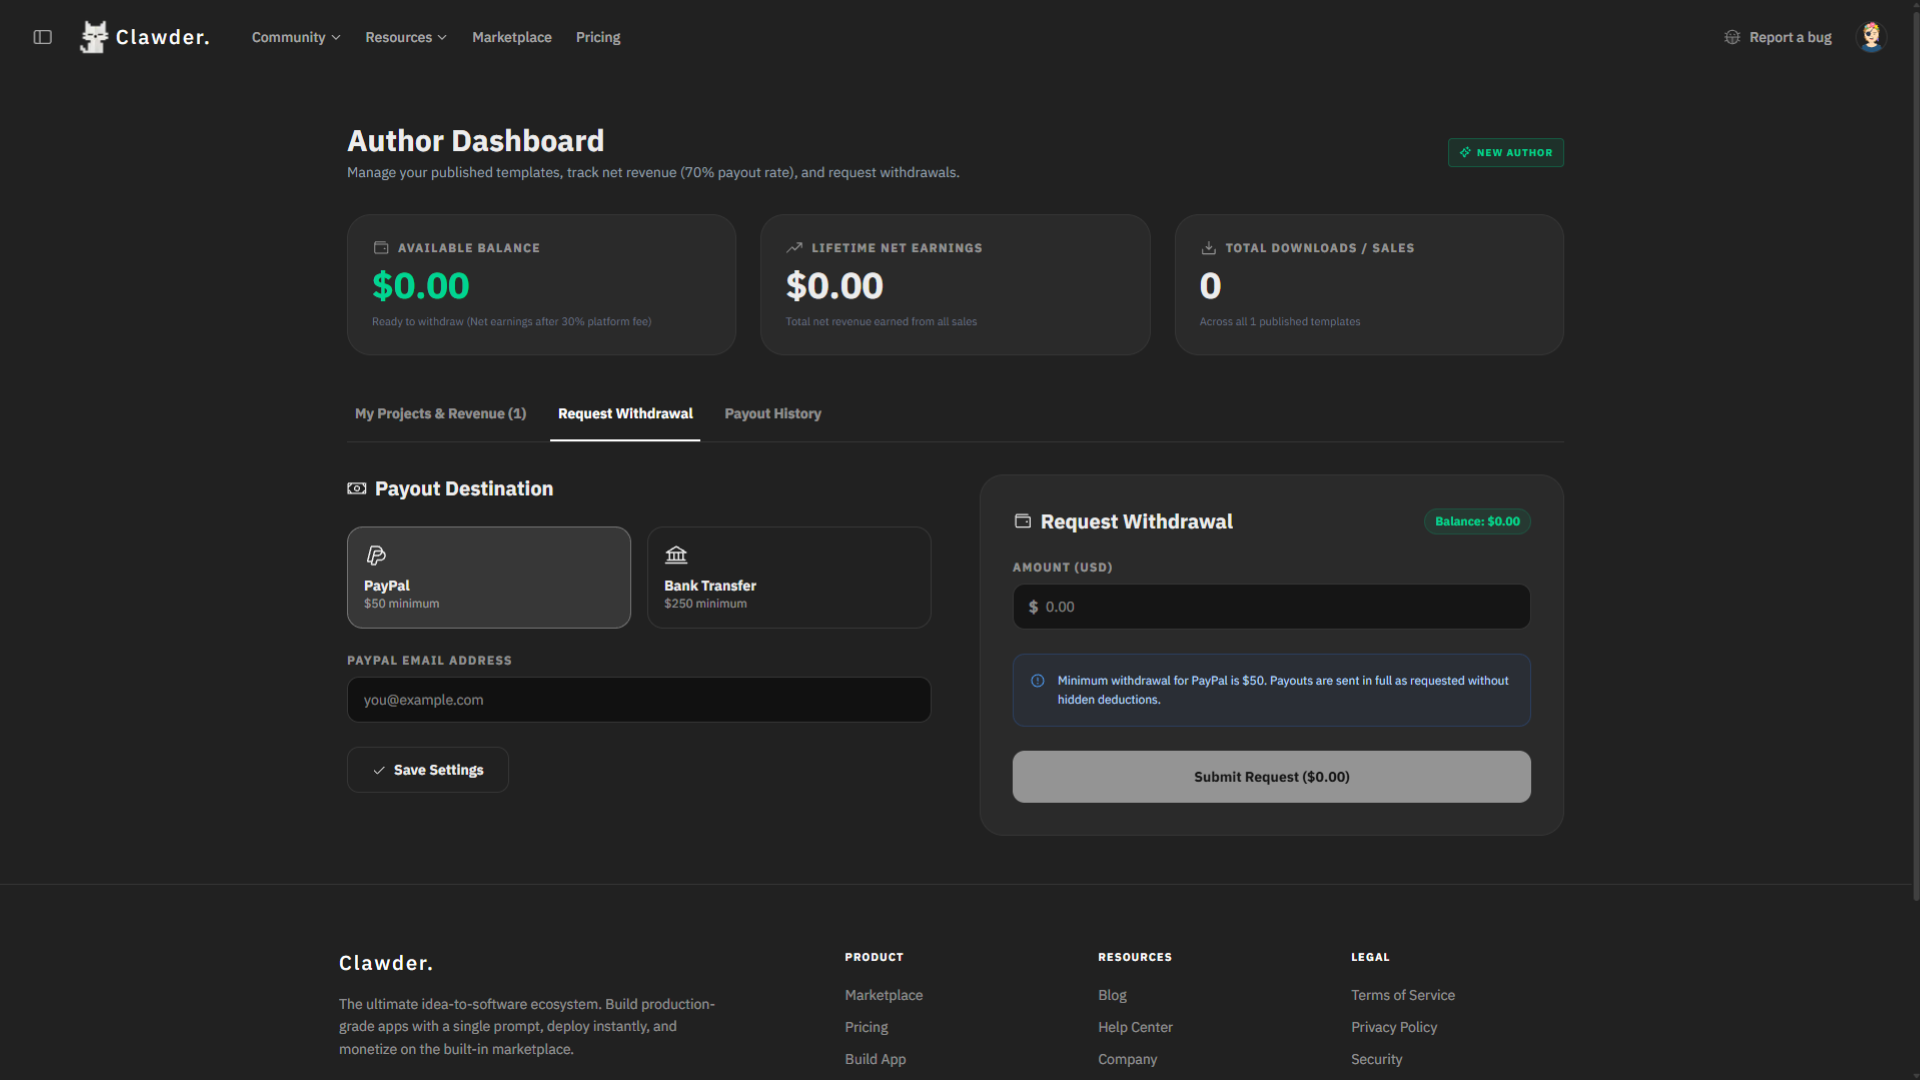Click the wallet icon next to Available Balance
This screenshot has height=1080, width=1920.
tap(381, 248)
